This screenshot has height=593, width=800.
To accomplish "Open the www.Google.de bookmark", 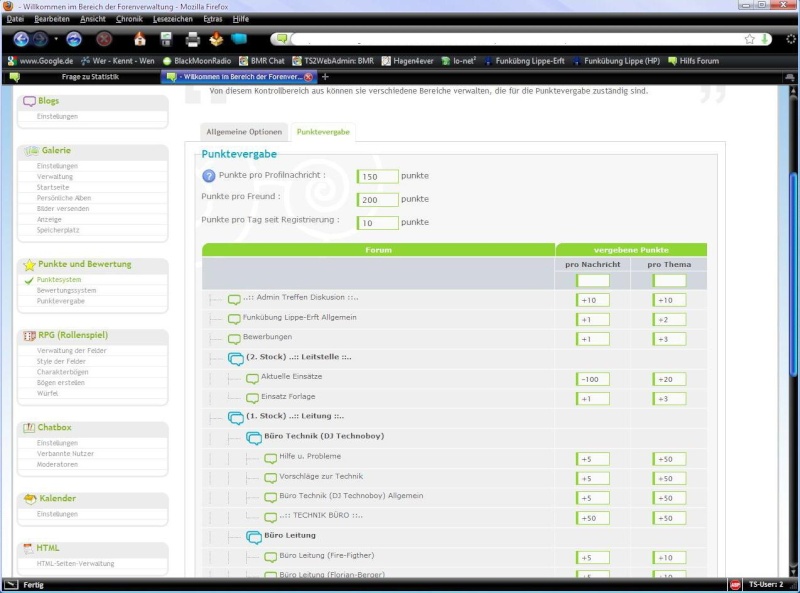I will coord(41,61).
